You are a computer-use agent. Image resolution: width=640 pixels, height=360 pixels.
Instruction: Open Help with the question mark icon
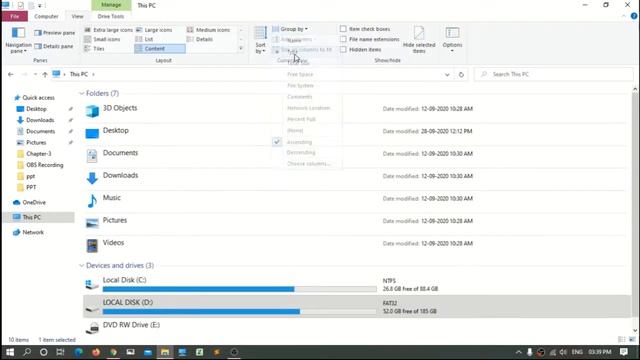634,16
